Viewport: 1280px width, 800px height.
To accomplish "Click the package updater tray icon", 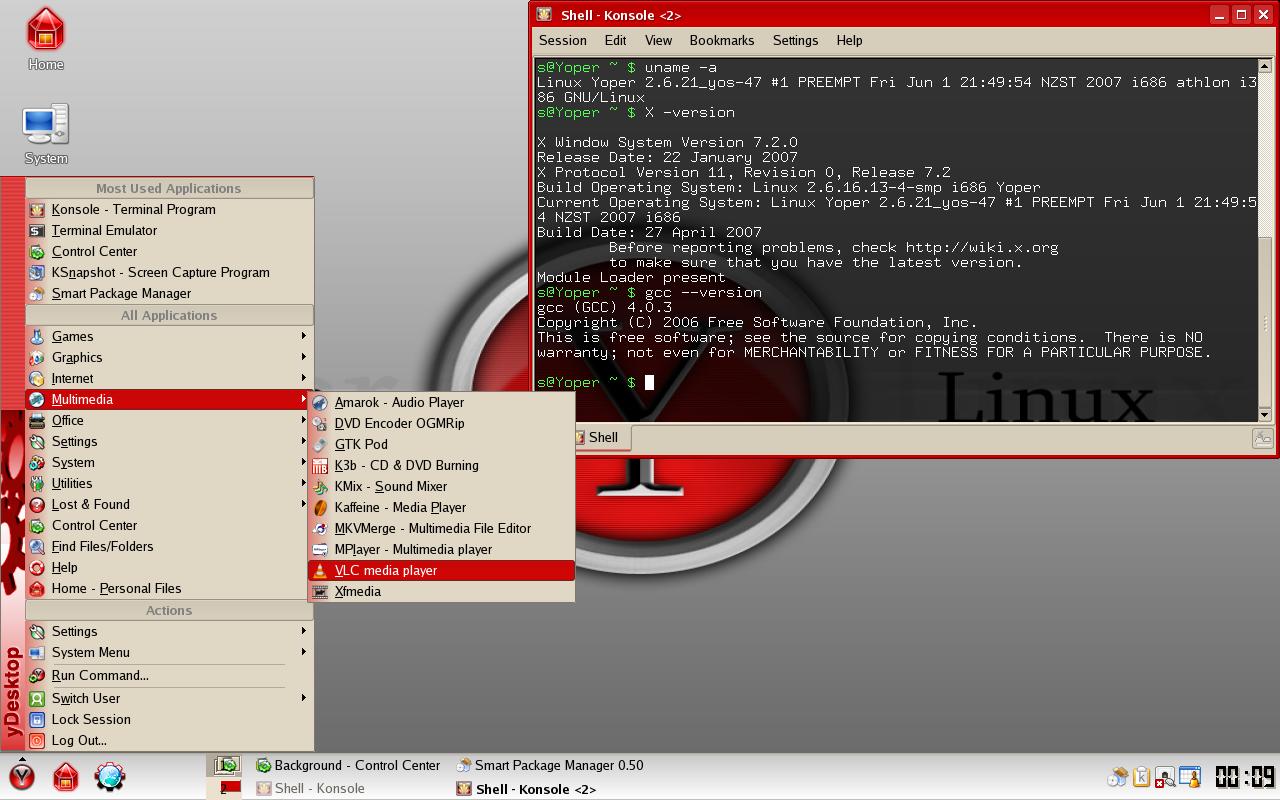I will (x=1118, y=777).
